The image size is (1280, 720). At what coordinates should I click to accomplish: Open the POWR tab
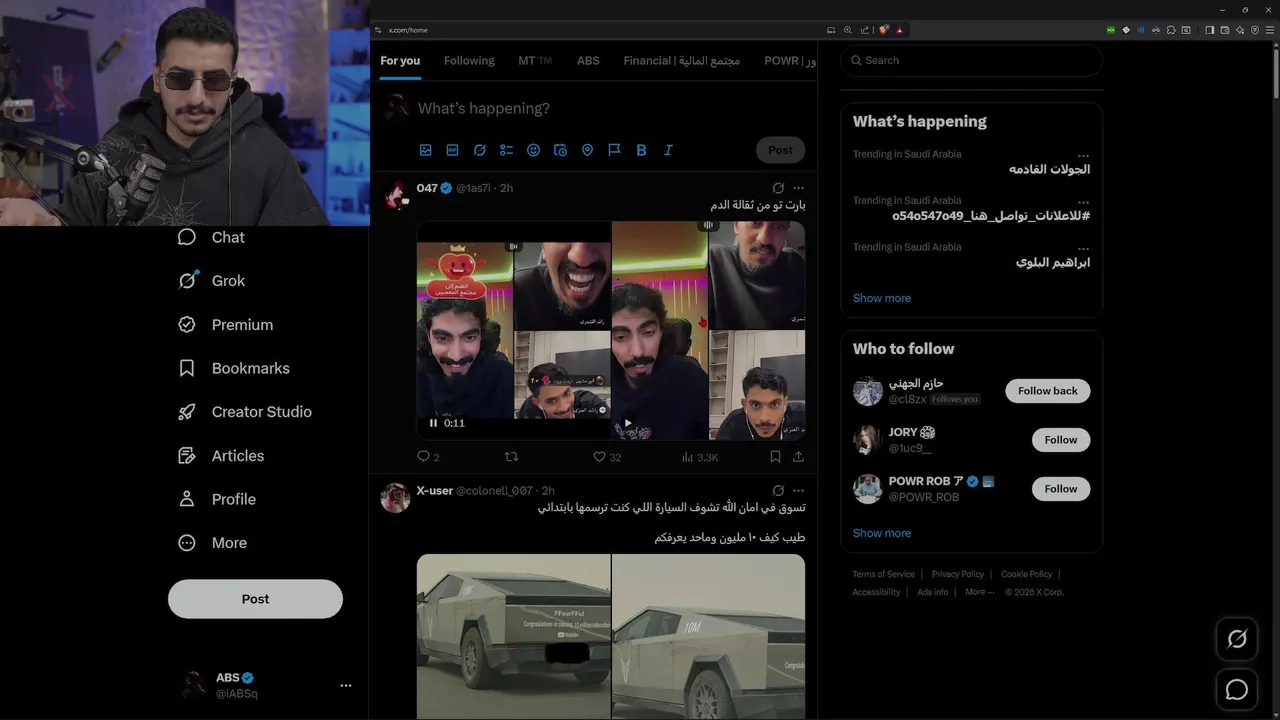point(789,61)
